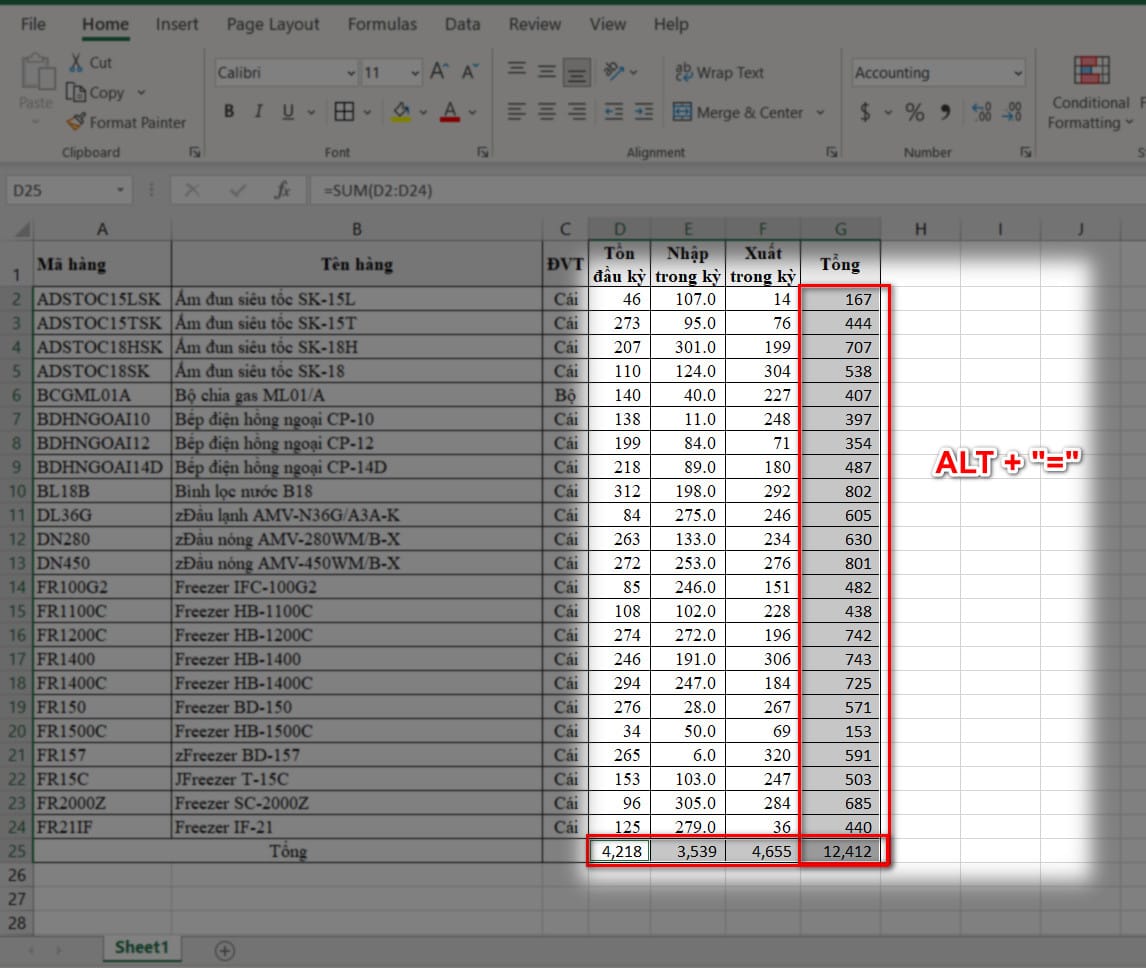Click the Cut scissors icon
Screen dimensions: 1146x968
point(75,62)
